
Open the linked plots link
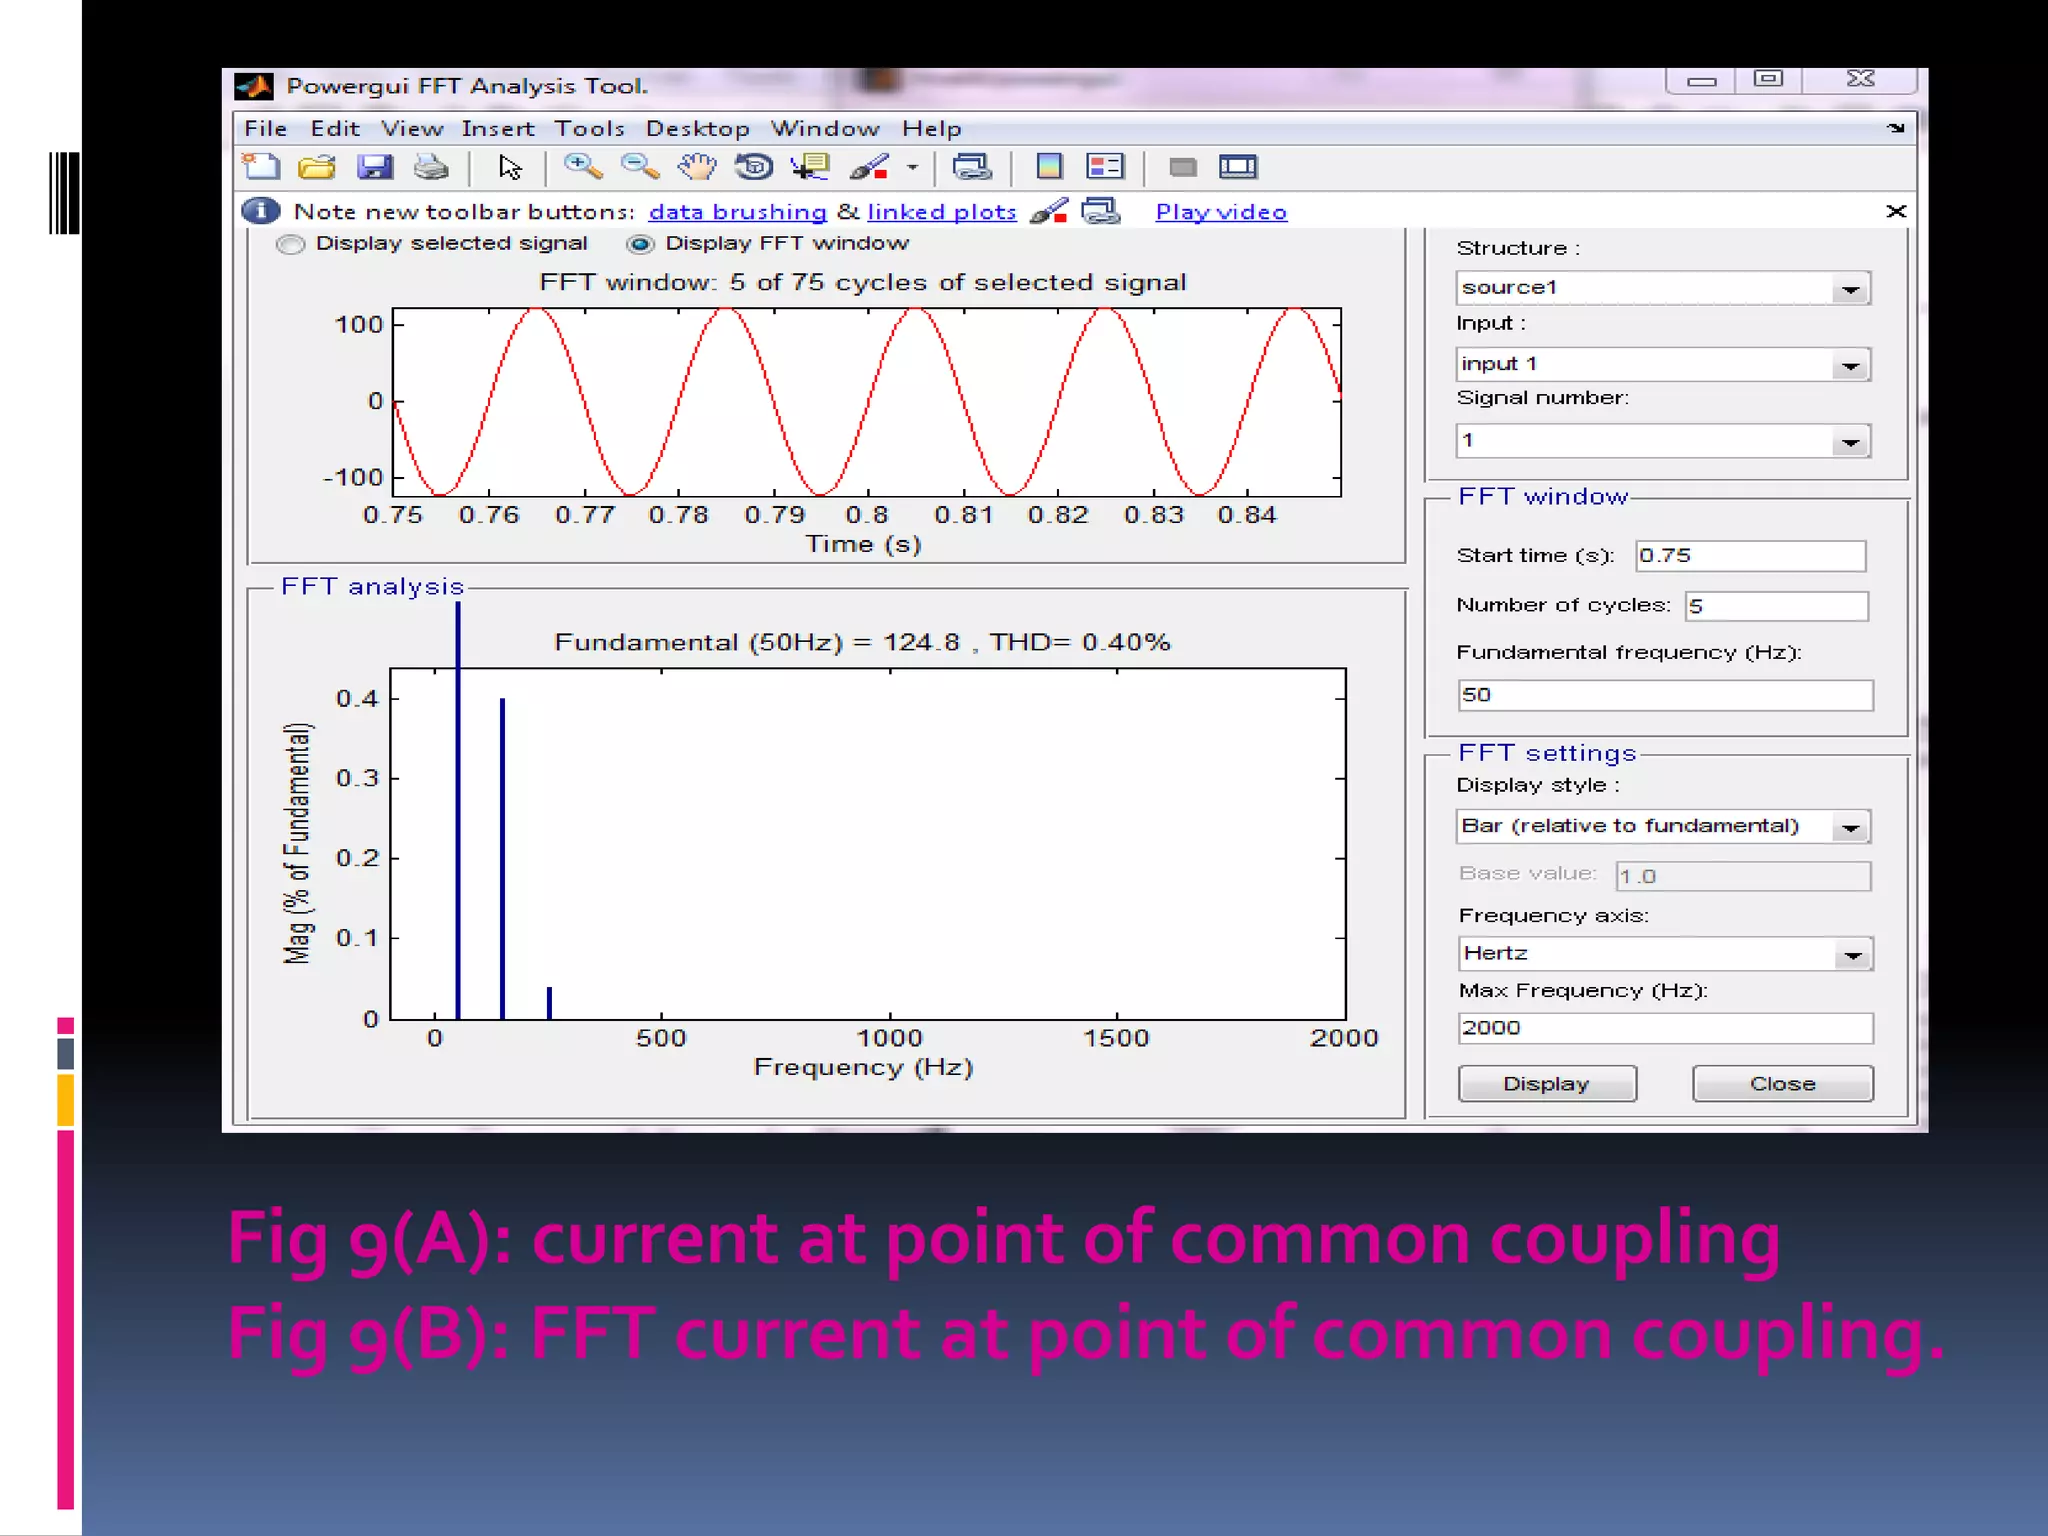[941, 212]
